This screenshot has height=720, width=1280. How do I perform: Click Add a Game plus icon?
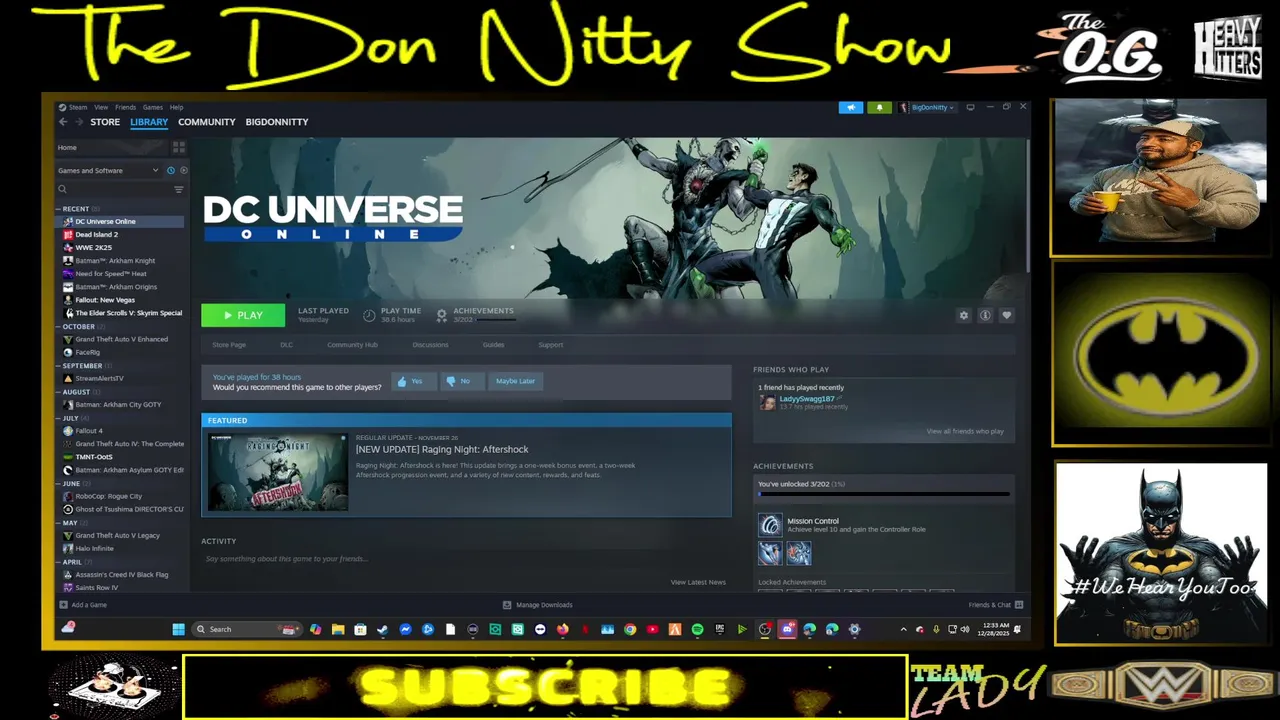pyautogui.click(x=64, y=605)
